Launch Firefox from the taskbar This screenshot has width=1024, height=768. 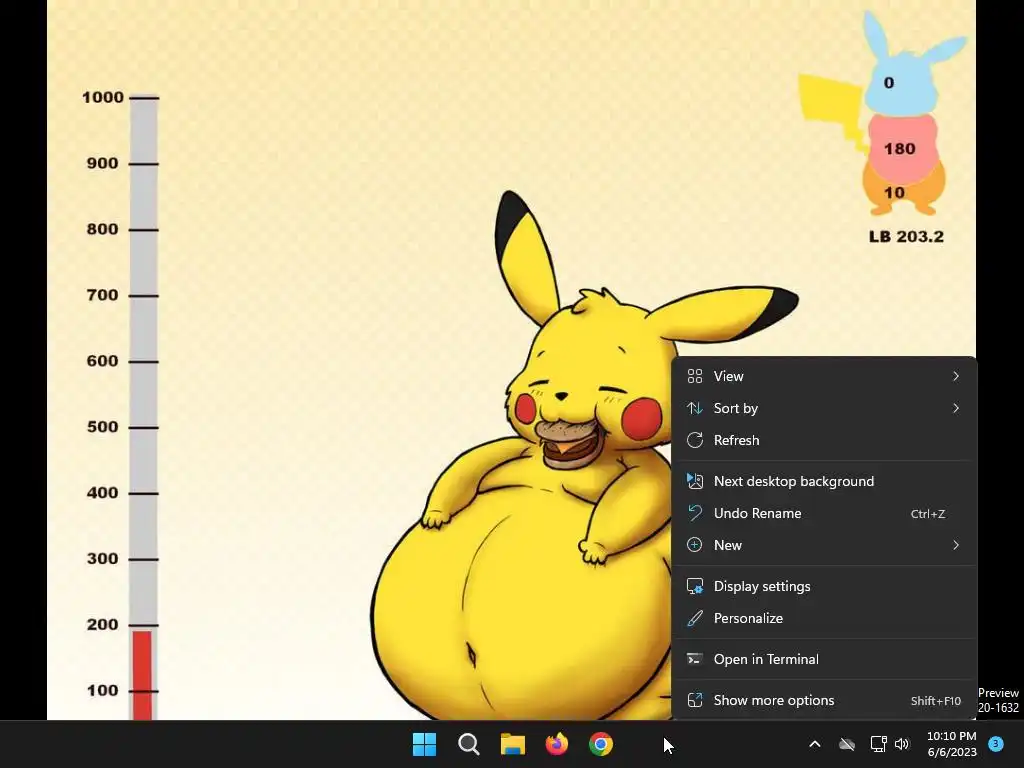556,744
